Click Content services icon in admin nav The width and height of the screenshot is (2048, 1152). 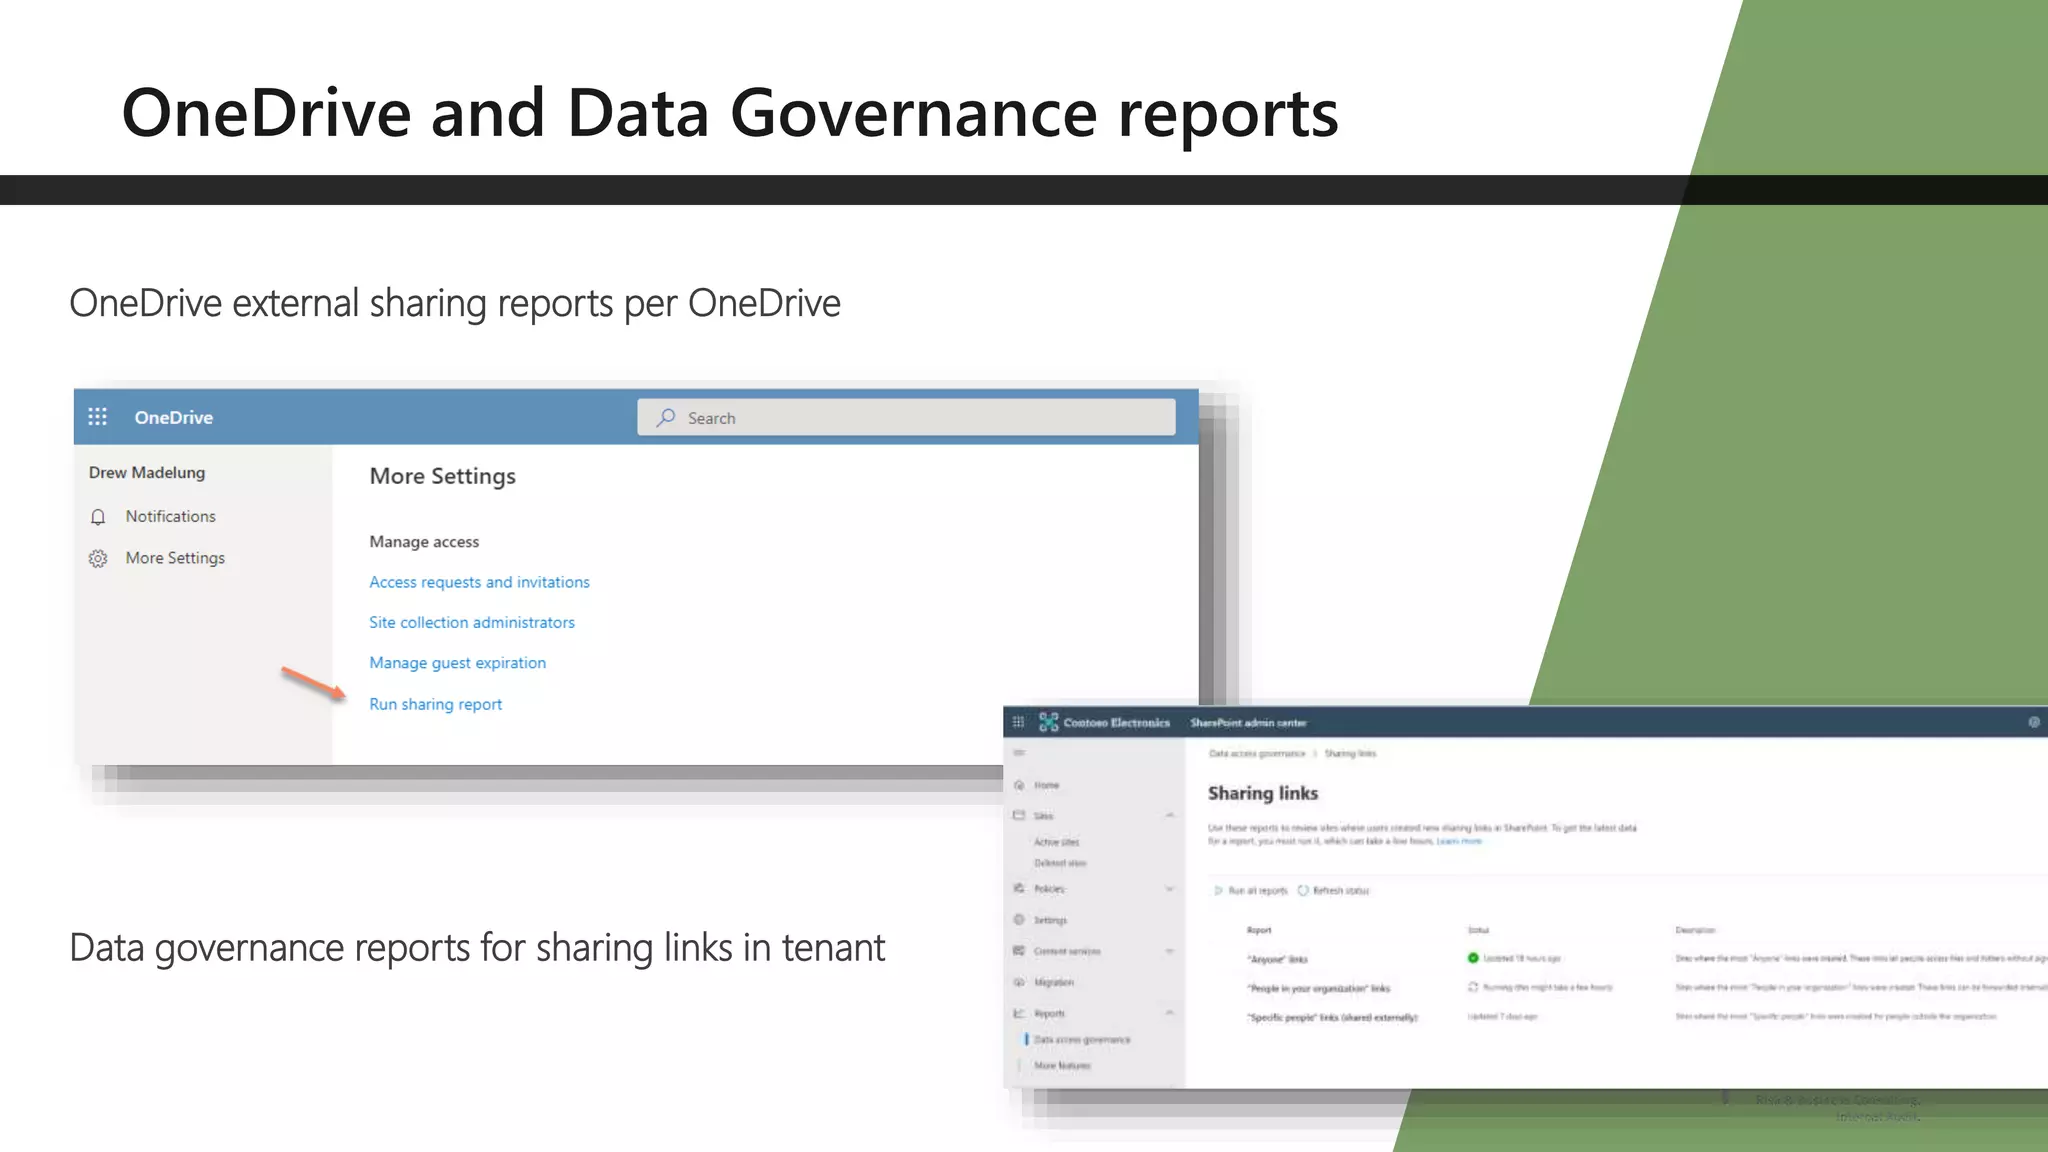pyautogui.click(x=1019, y=950)
